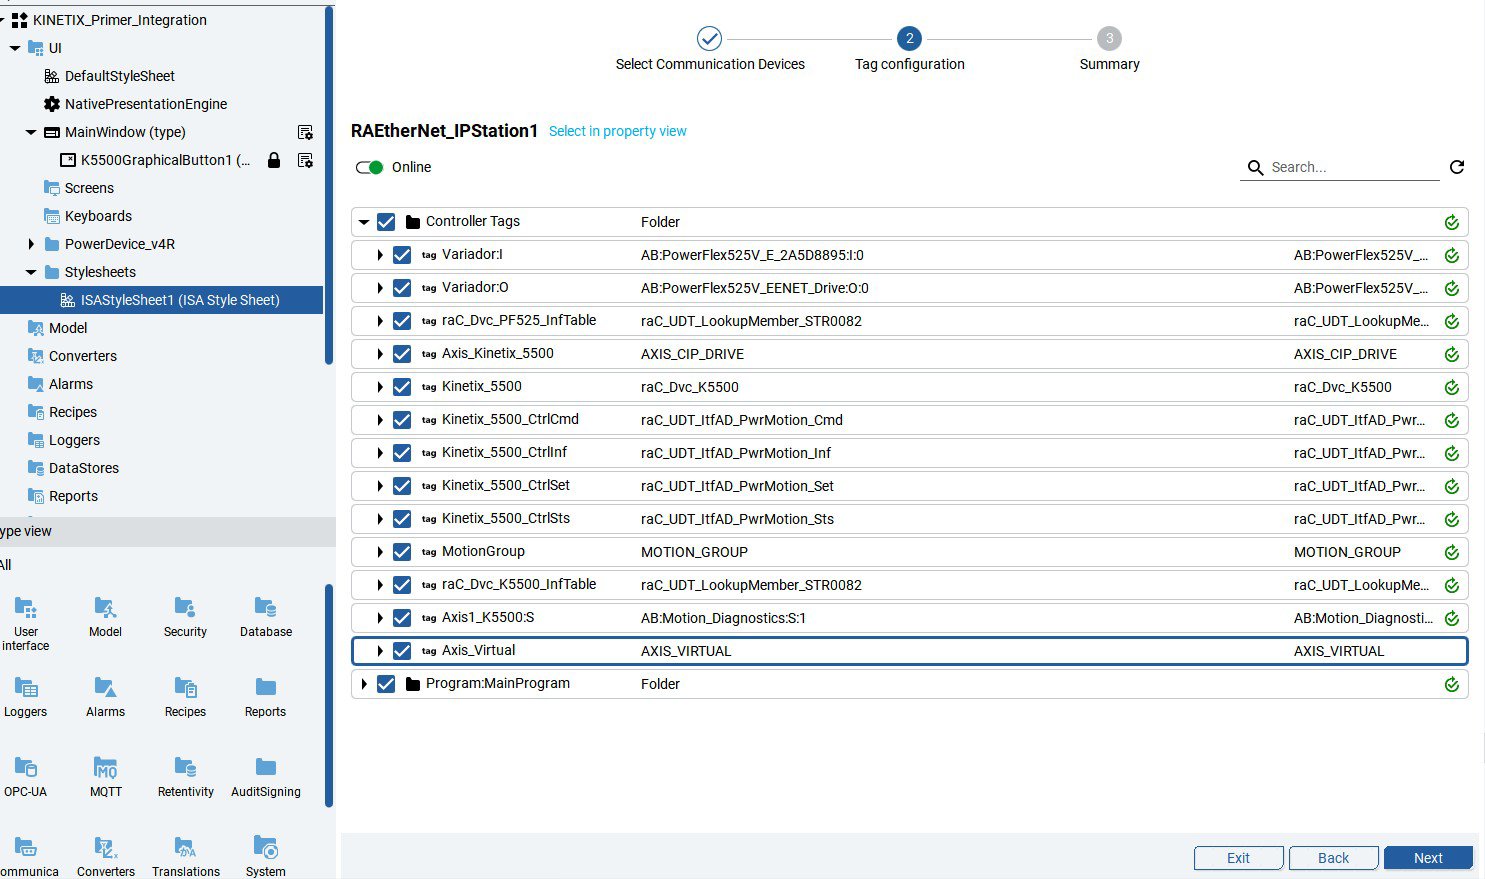Uncheck the Program:MainProgram folder checkbox
The height and width of the screenshot is (879, 1485).
pyautogui.click(x=386, y=684)
